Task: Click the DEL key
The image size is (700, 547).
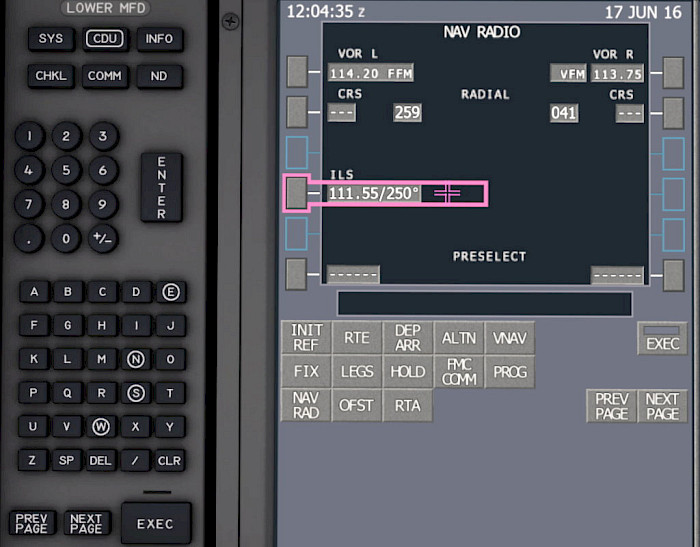Action: click(x=100, y=460)
